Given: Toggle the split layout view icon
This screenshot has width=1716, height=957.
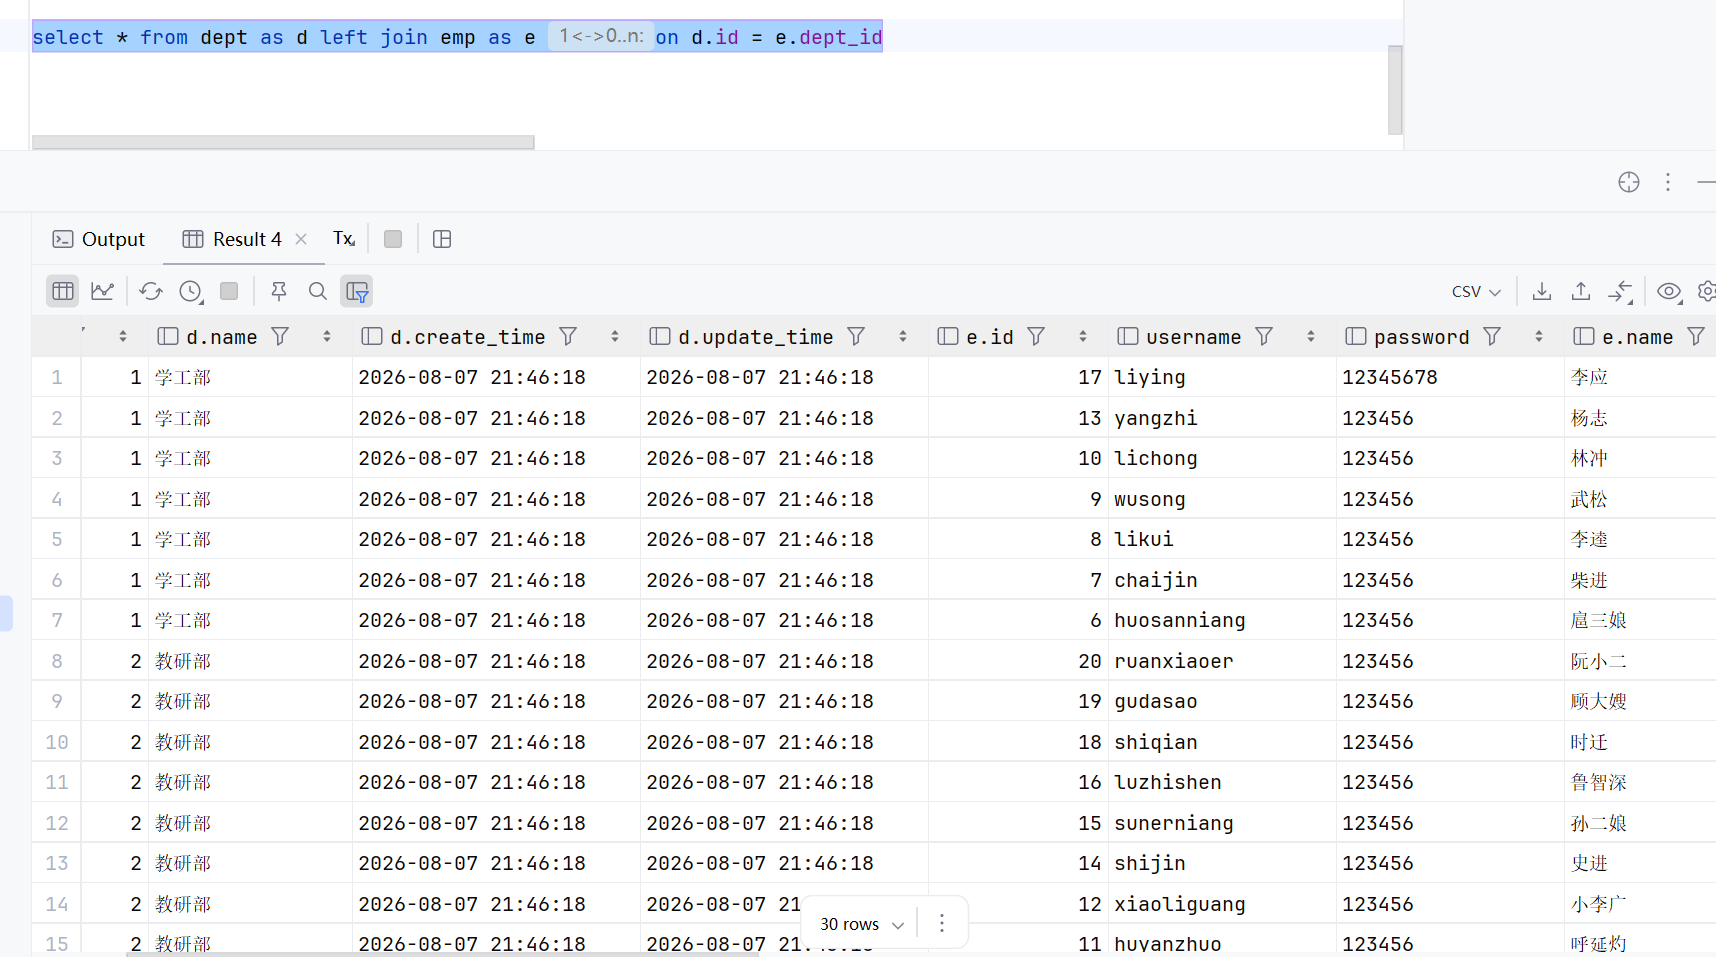Looking at the screenshot, I should point(442,239).
